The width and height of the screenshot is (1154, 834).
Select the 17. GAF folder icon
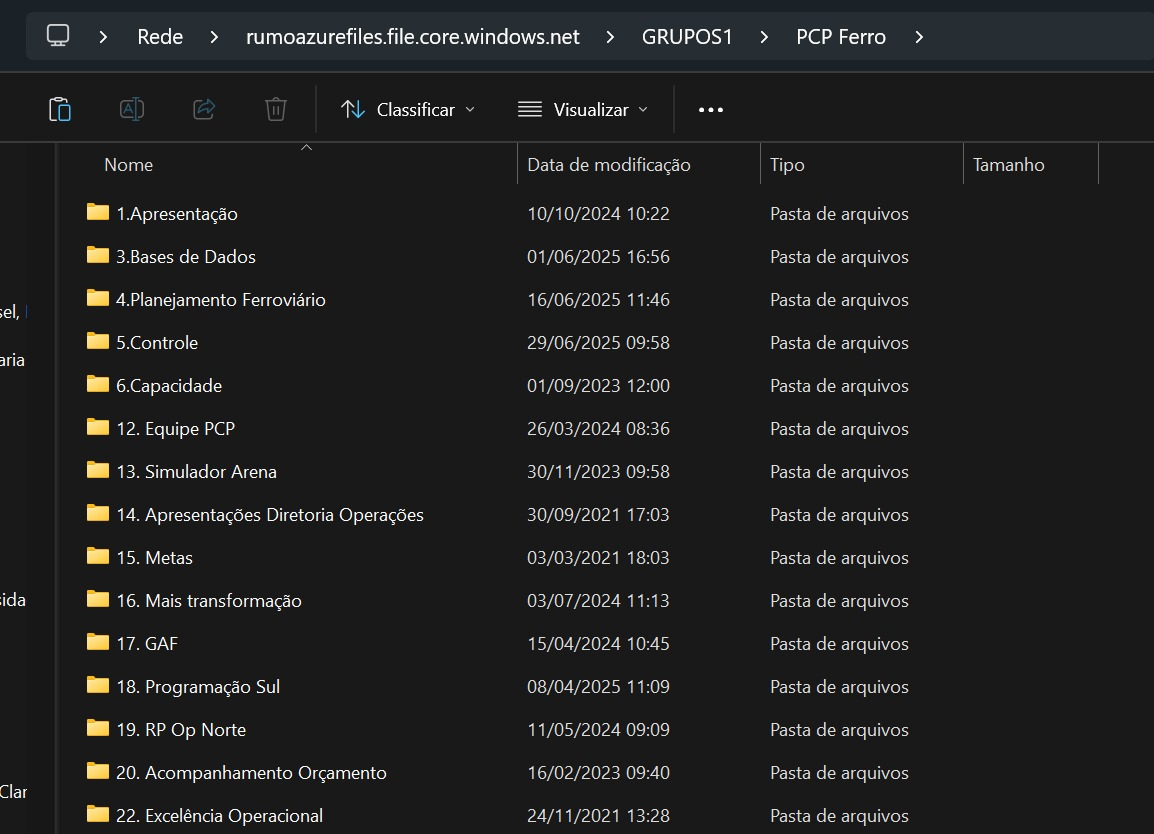(97, 643)
